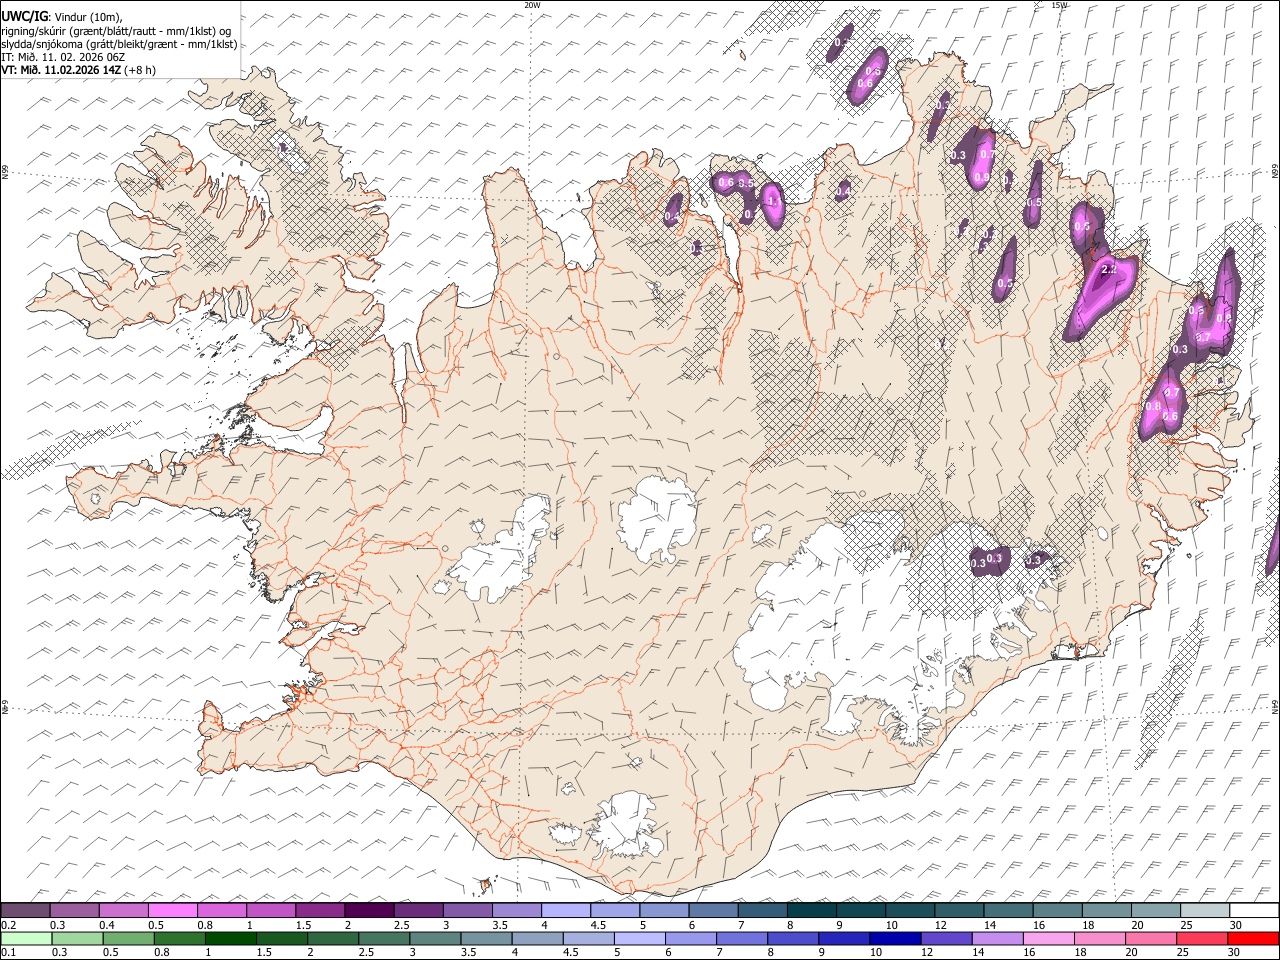The image size is (1280, 960).
Task: Click the darkest purple swatch at 2 in upper legend
Action: tap(368, 911)
